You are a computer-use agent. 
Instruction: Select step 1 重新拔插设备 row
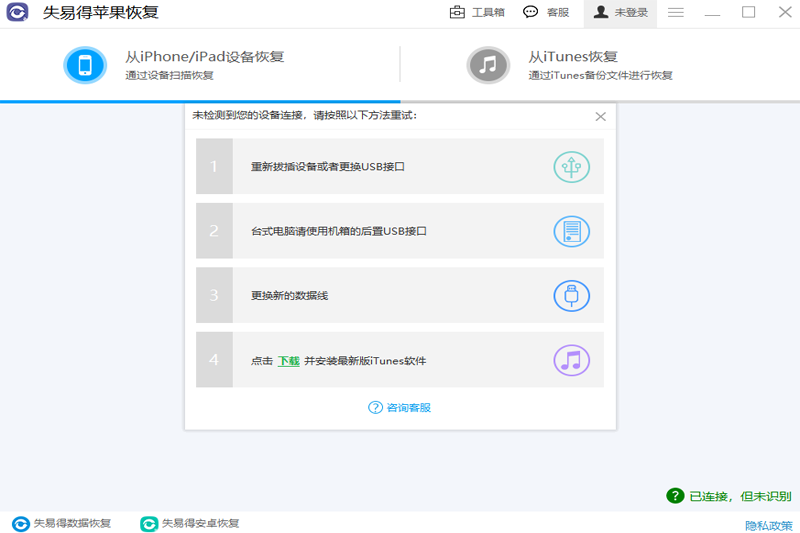tap(399, 166)
